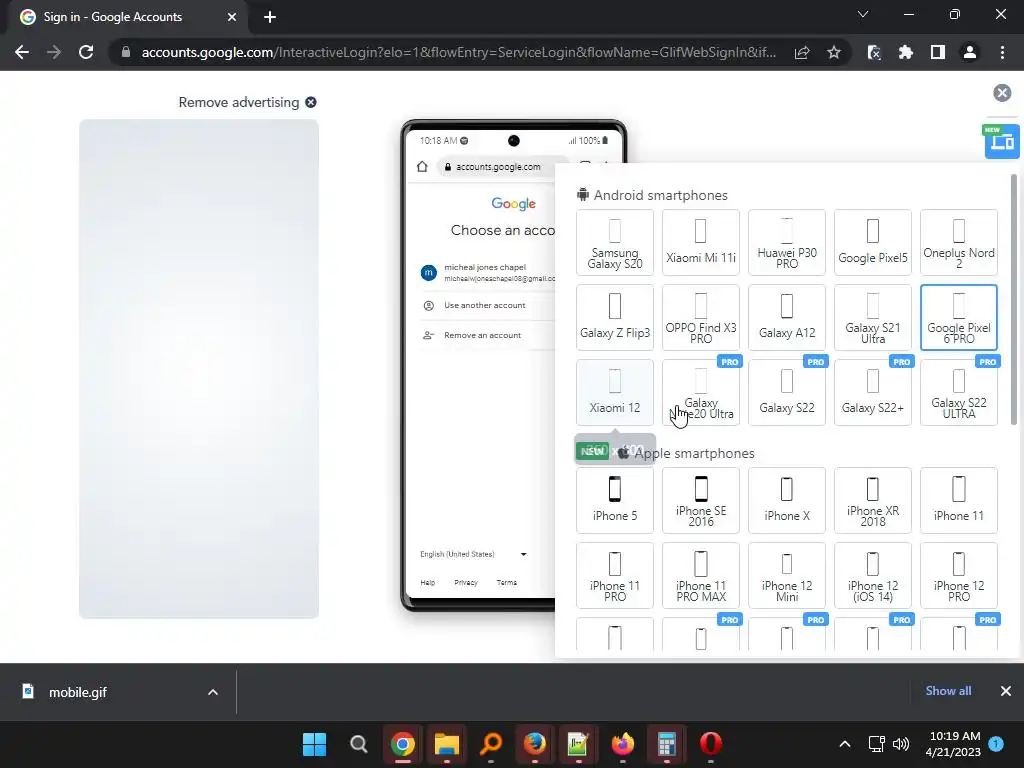Toggle the side panel button
Screen dimensions: 1024x768
tap(938, 52)
